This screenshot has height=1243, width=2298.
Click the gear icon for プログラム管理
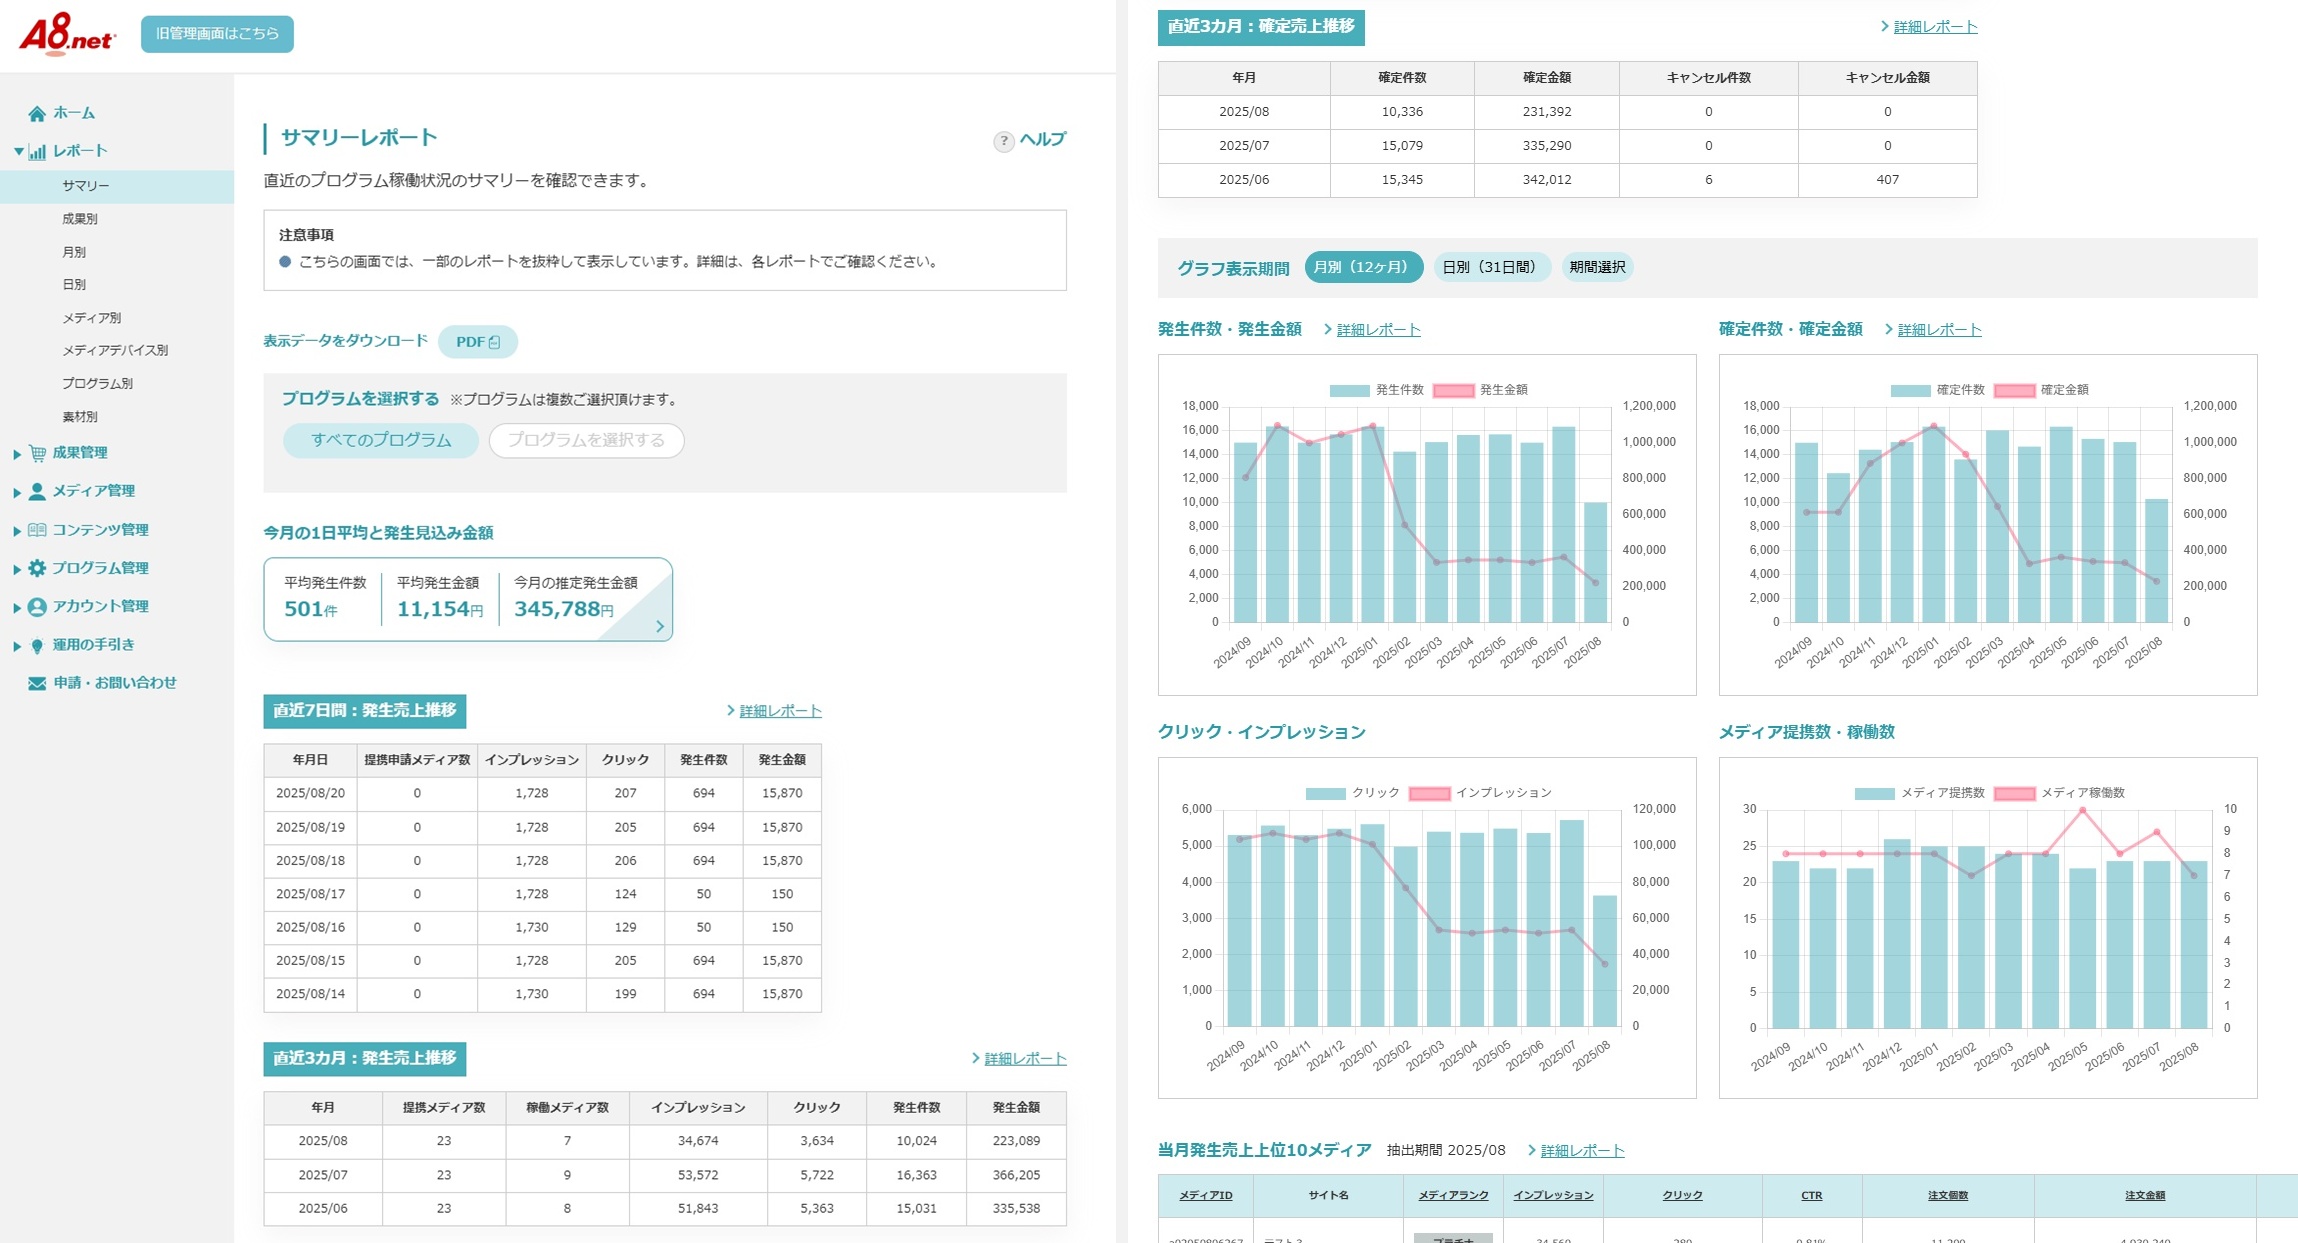[x=37, y=568]
